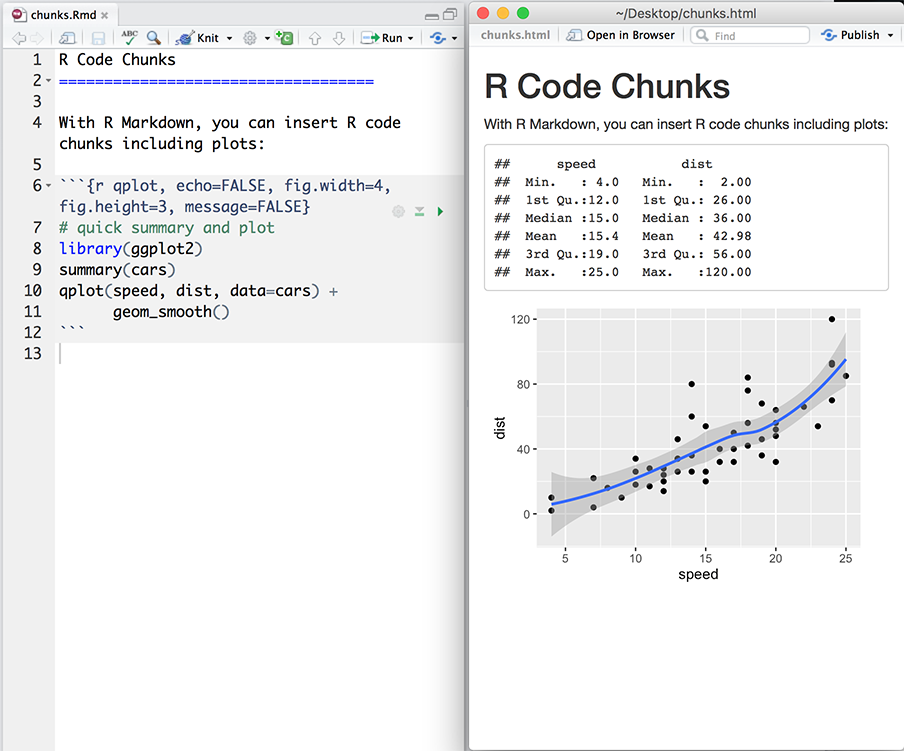
Task: Click the editor publish icon
Action: pos(438,38)
